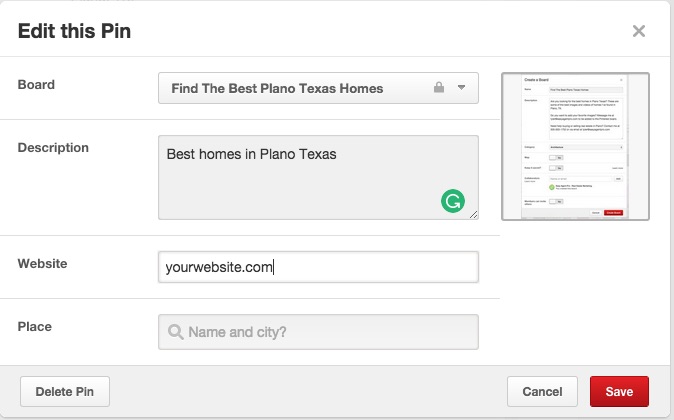674x420 pixels.
Task: Cancel editing the pin
Action: (x=542, y=392)
